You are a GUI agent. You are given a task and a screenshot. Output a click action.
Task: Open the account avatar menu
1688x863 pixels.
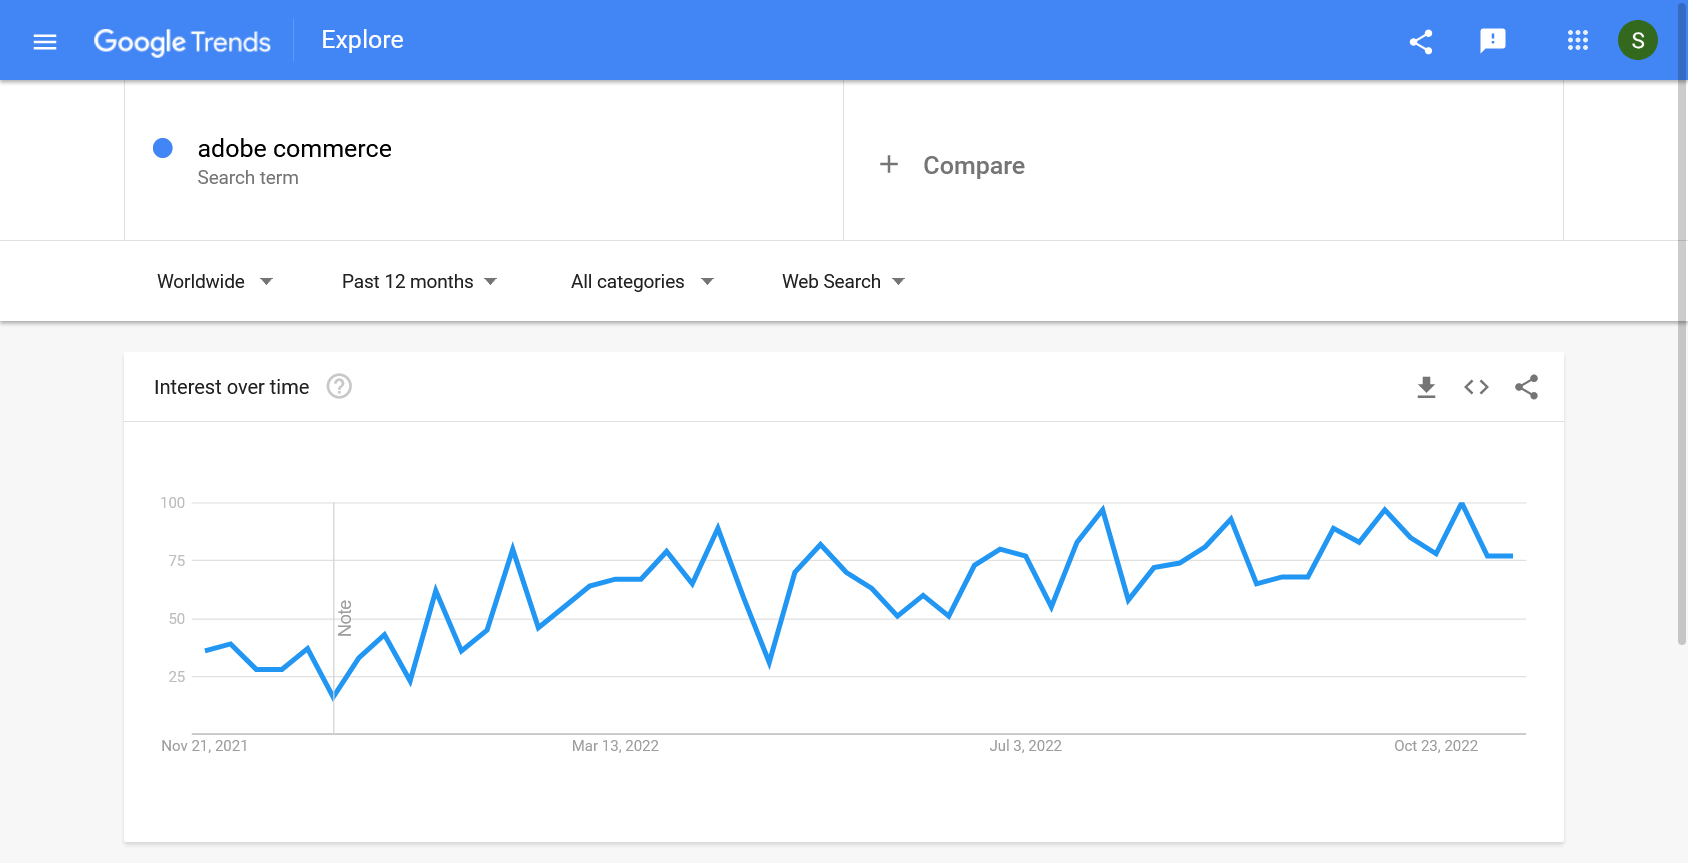(1637, 40)
